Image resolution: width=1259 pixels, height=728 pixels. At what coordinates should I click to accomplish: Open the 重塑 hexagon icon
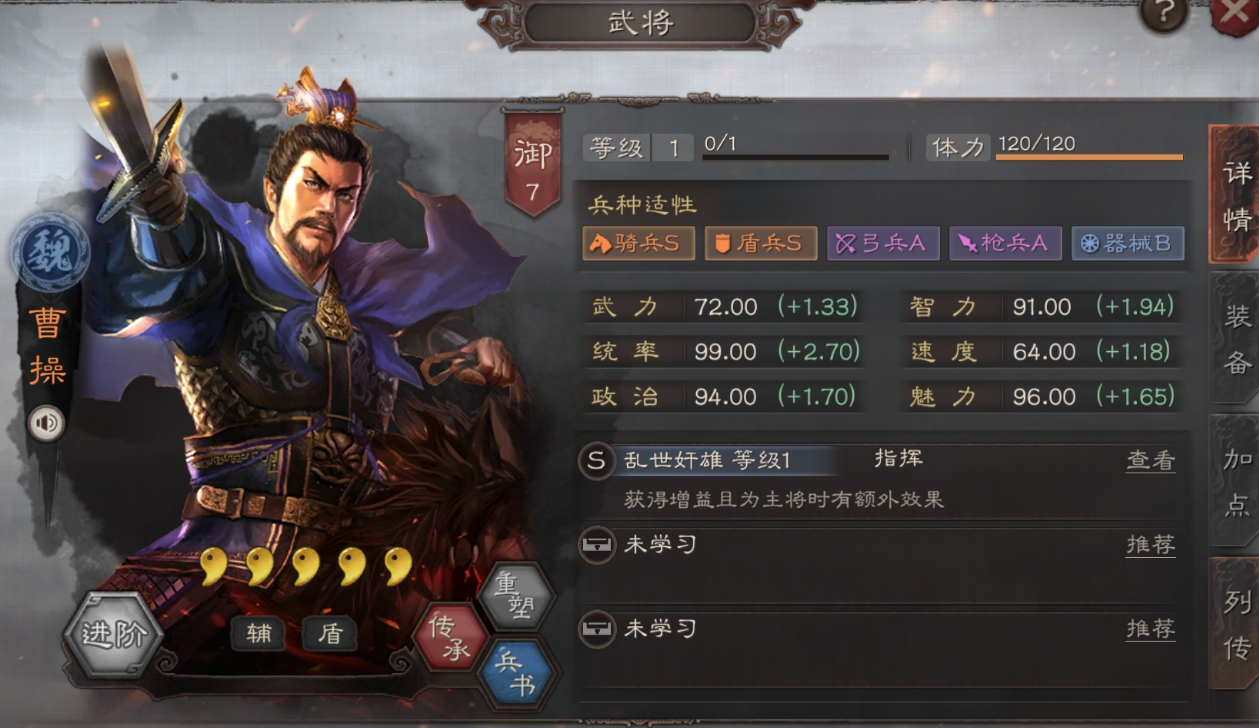coord(516,595)
